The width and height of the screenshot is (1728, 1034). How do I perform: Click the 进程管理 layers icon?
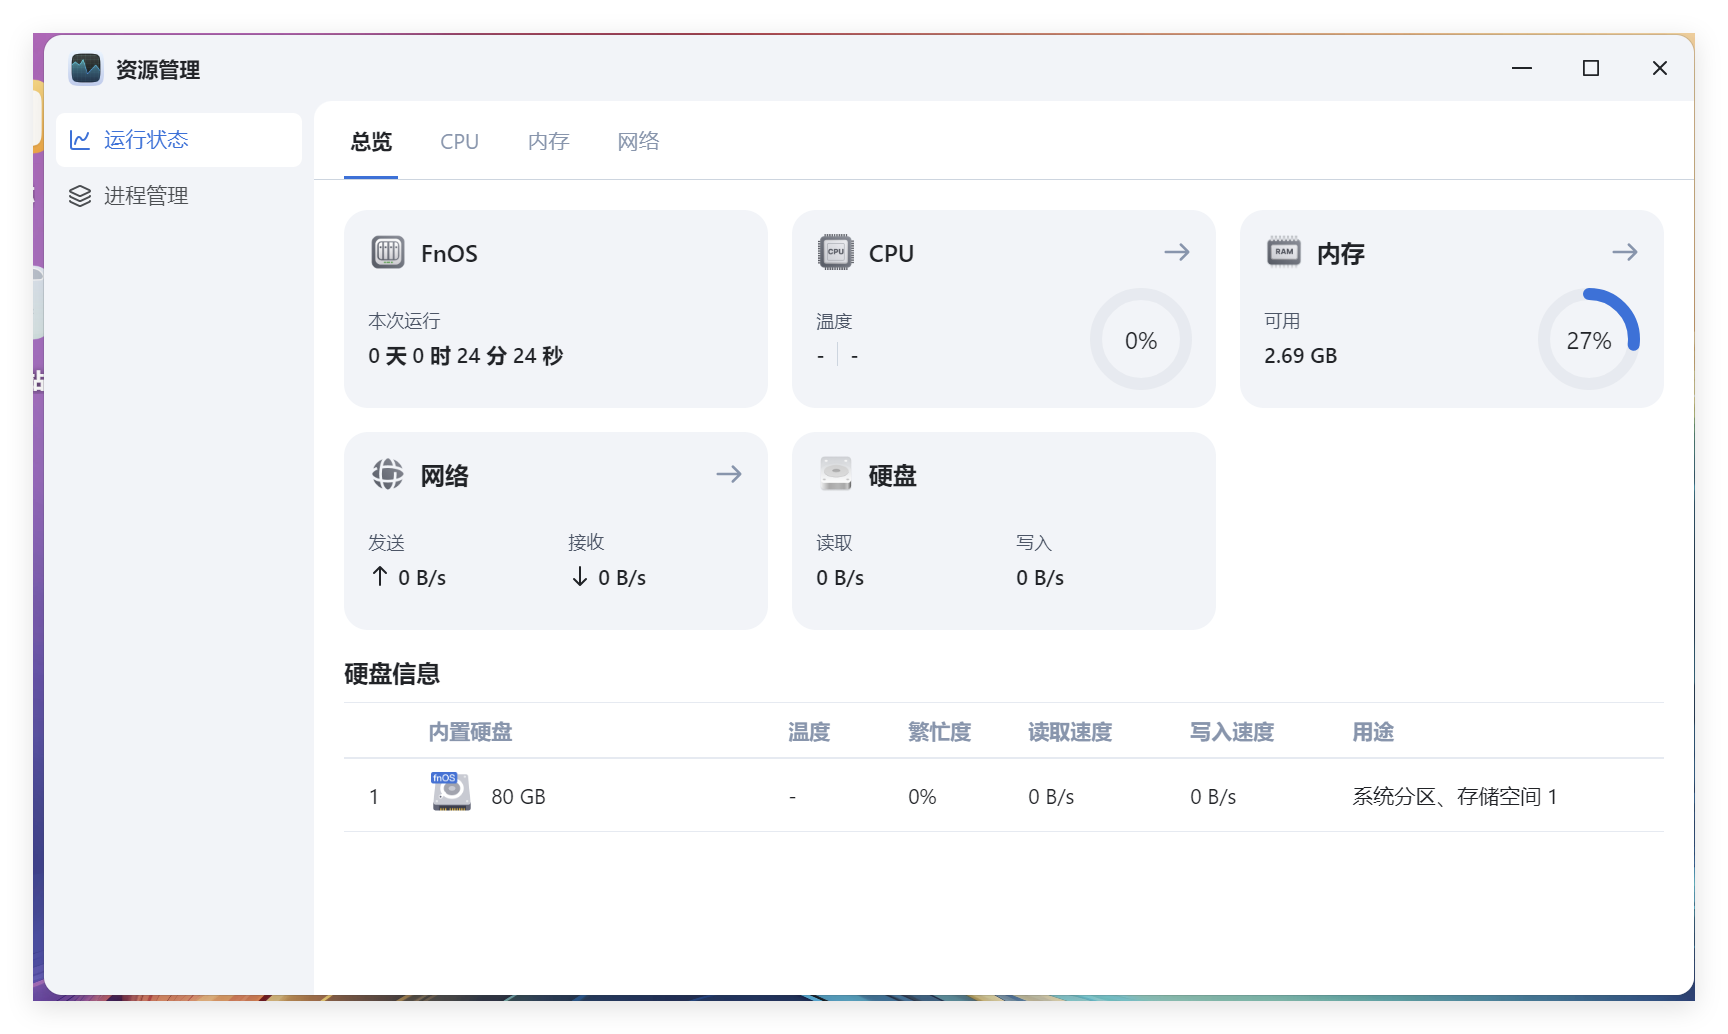(80, 196)
